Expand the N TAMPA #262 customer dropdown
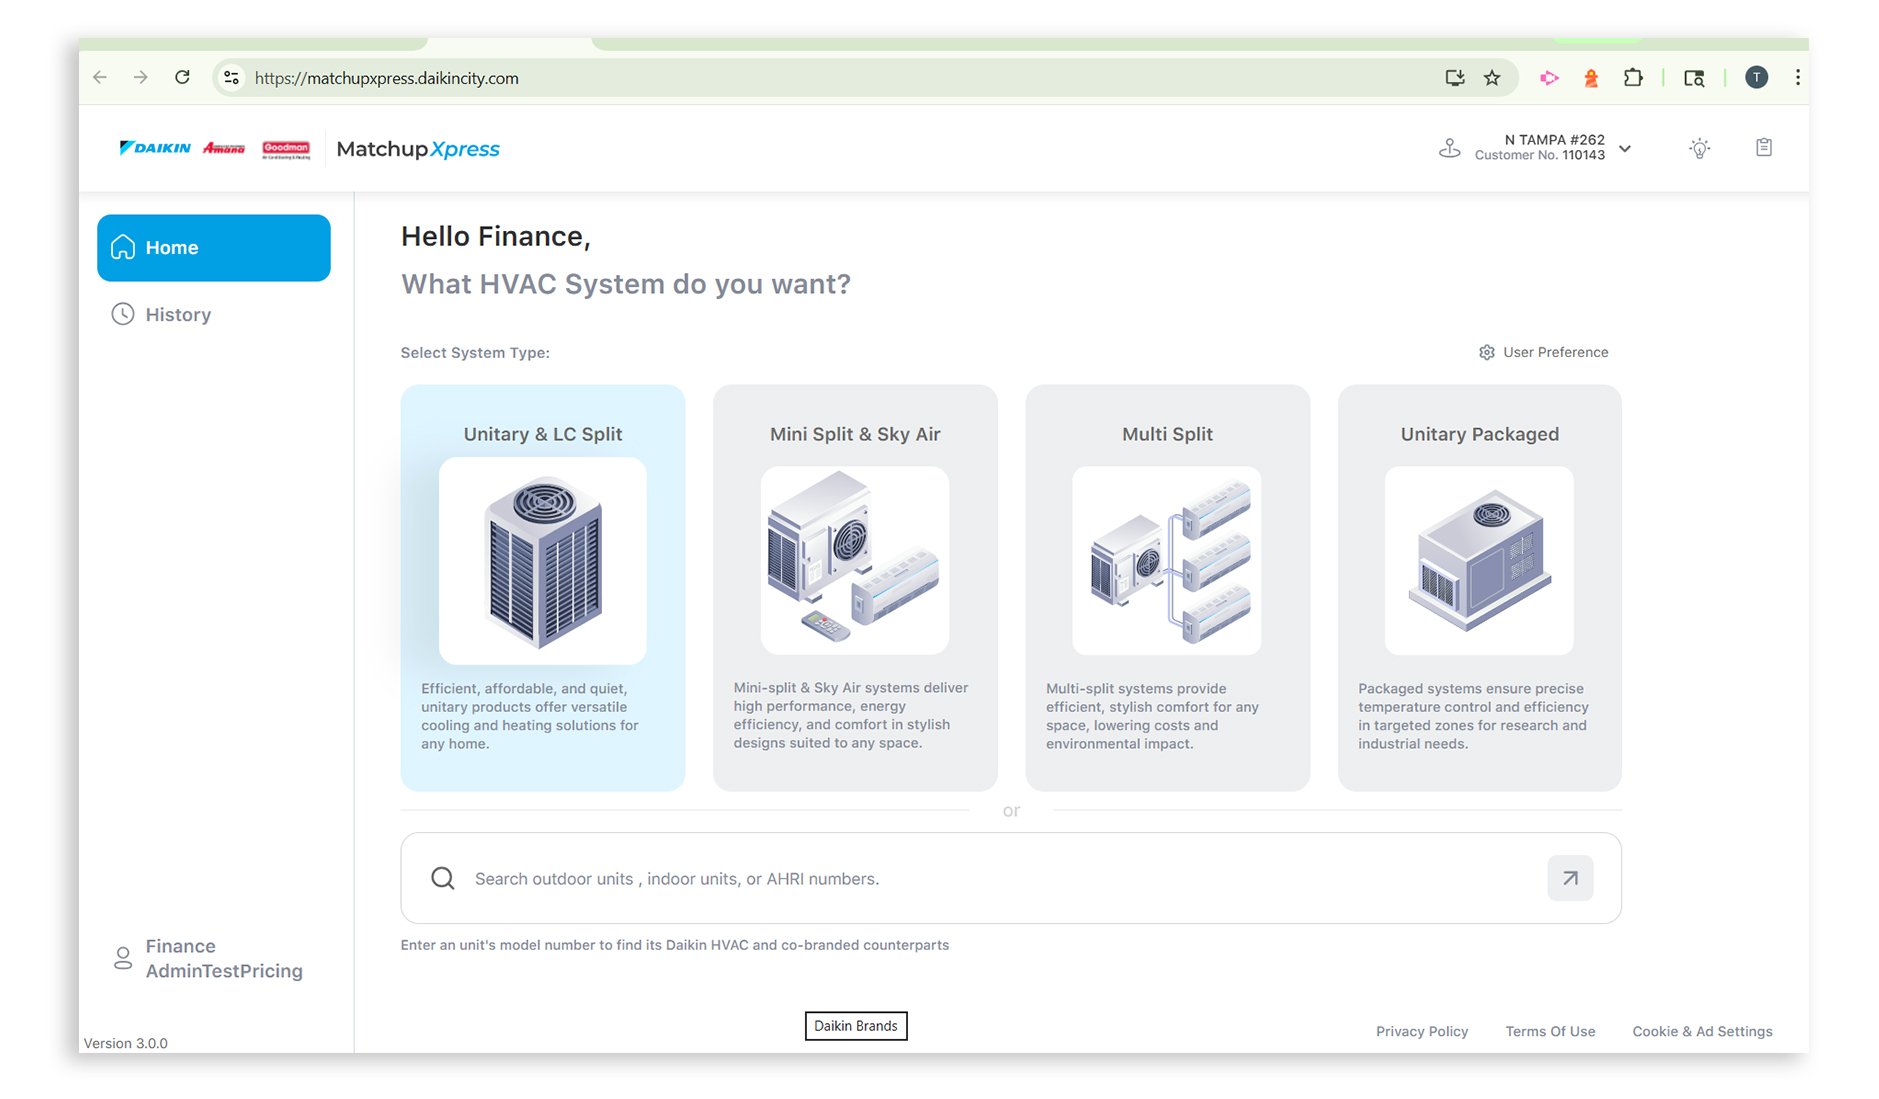 [1625, 149]
